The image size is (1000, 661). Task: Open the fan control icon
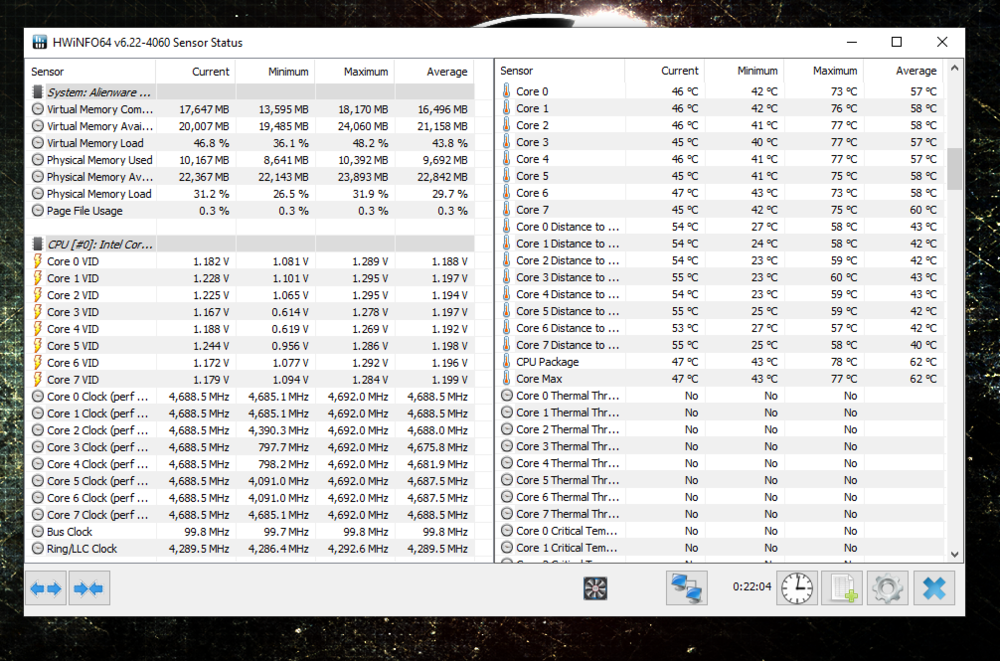pos(596,588)
